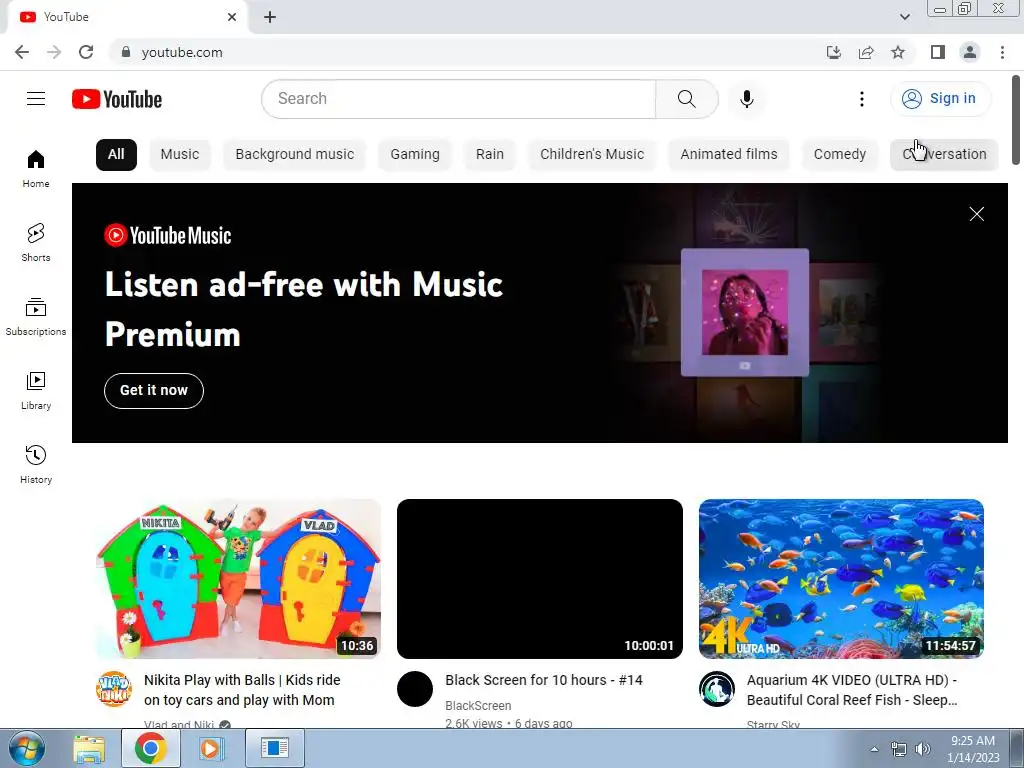Select the Comedy filter chip

pyautogui.click(x=840, y=155)
